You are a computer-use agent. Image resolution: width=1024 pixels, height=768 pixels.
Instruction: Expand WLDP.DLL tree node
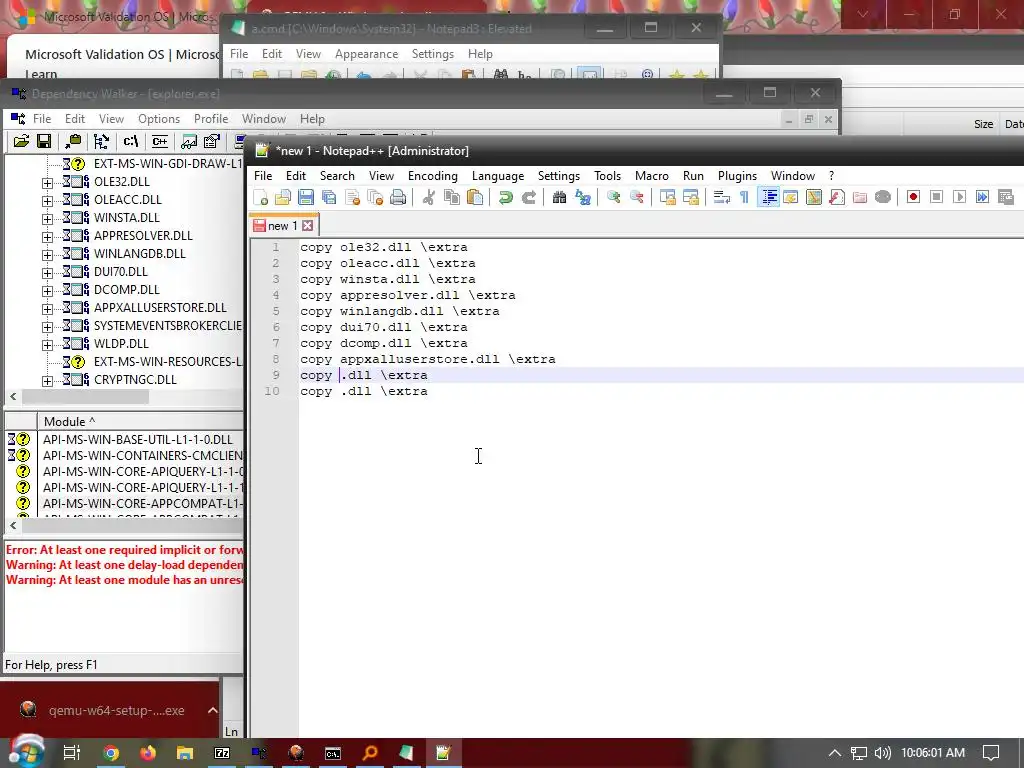coord(47,345)
